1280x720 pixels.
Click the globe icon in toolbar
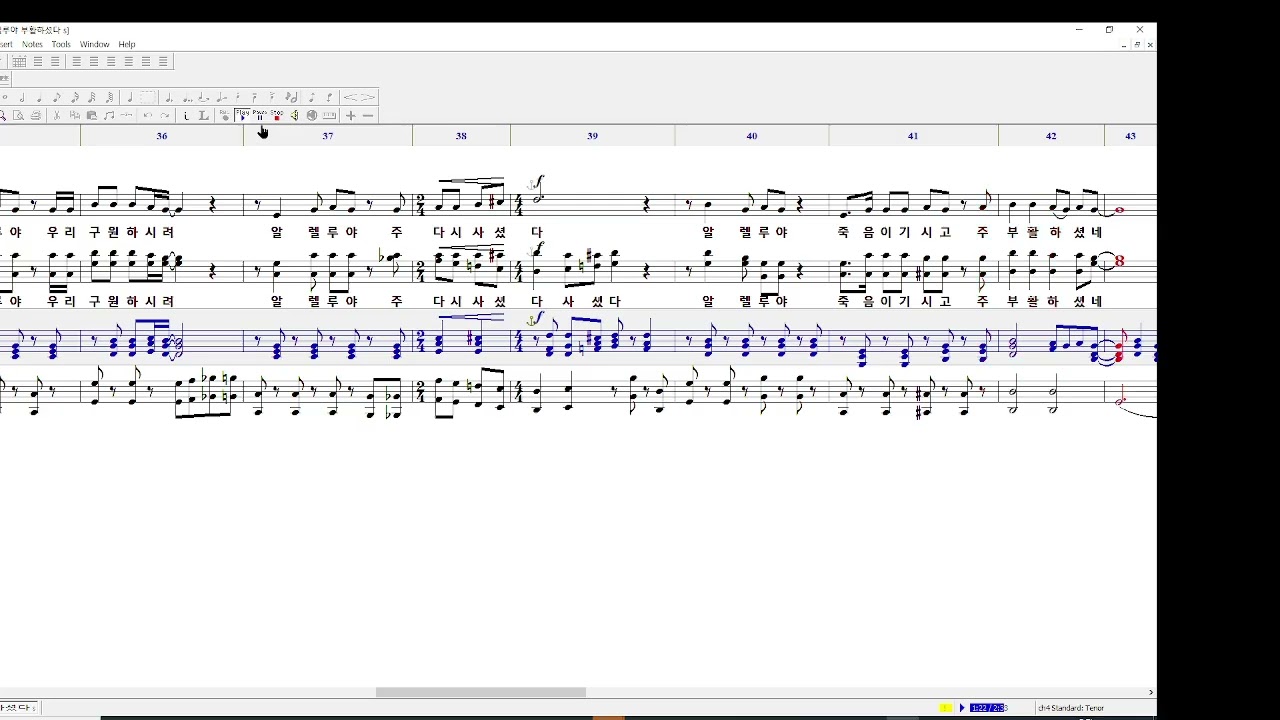pyautogui.click(x=312, y=116)
